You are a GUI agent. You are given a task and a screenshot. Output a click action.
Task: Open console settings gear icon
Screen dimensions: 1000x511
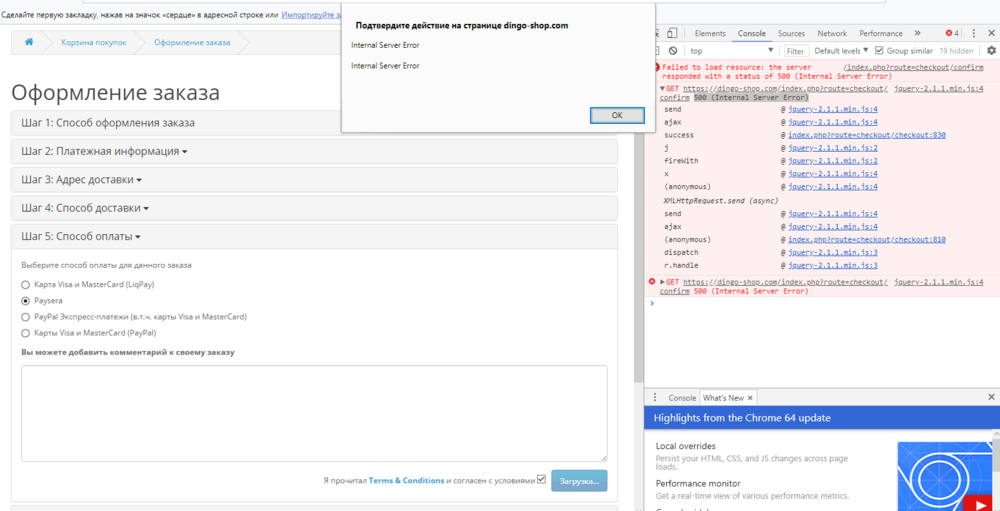(991, 51)
